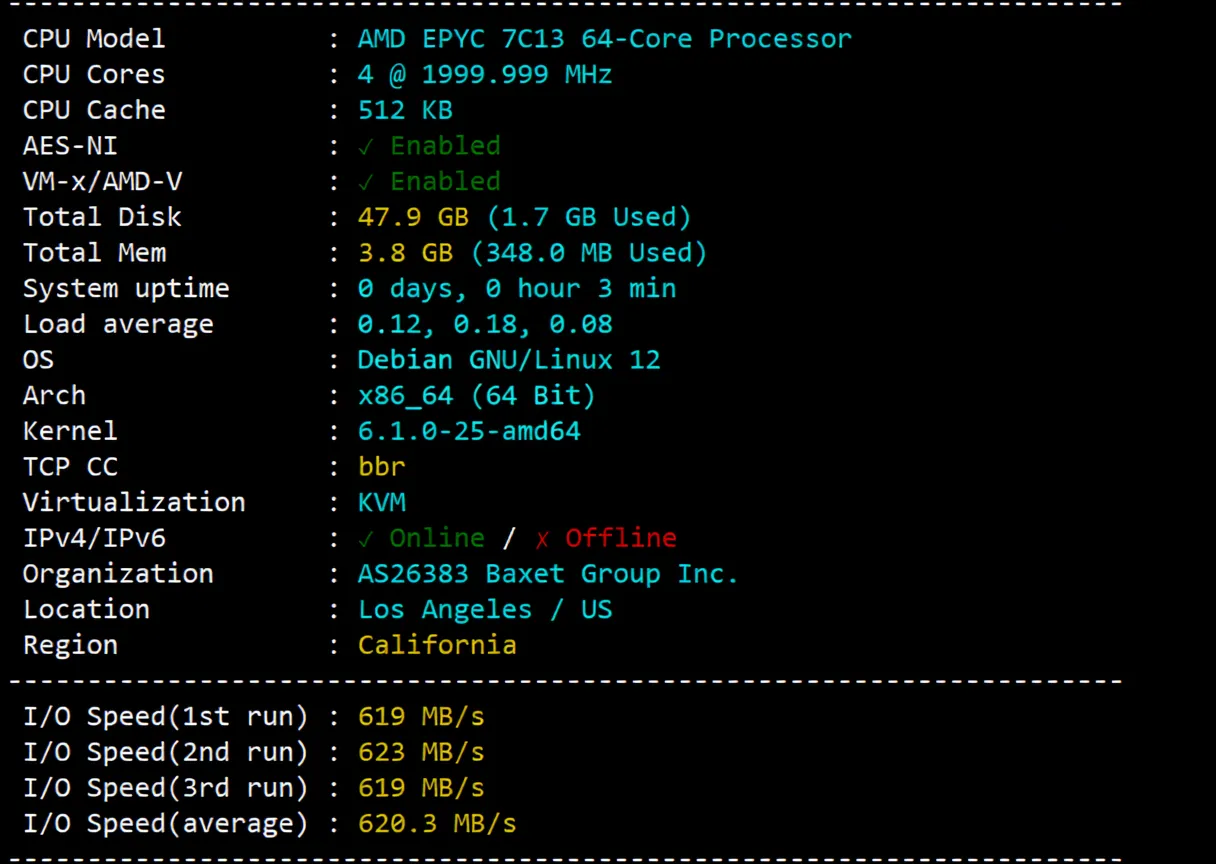Toggle the IPv6 Offline indicator
Viewport: 1216px width, 864px height.
[620, 538]
